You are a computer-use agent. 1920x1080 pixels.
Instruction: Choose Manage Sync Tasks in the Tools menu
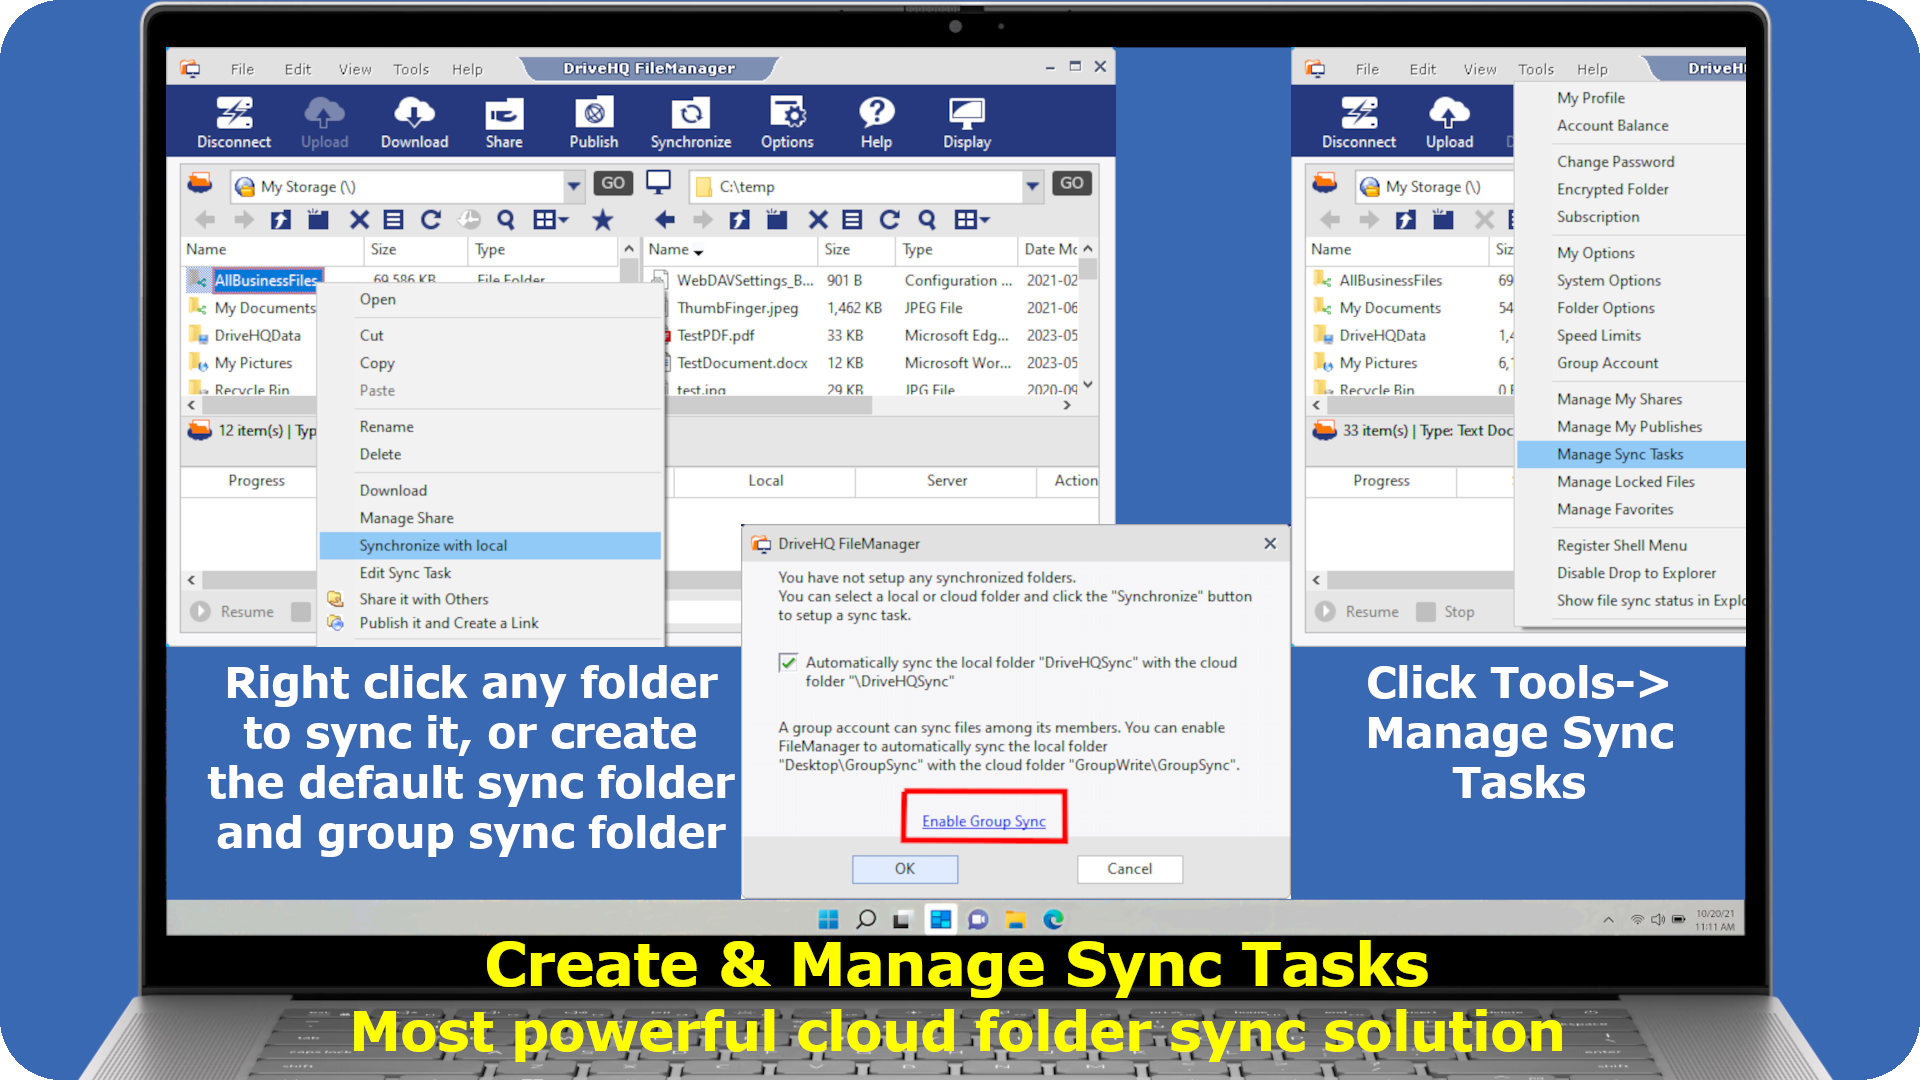click(x=1619, y=454)
